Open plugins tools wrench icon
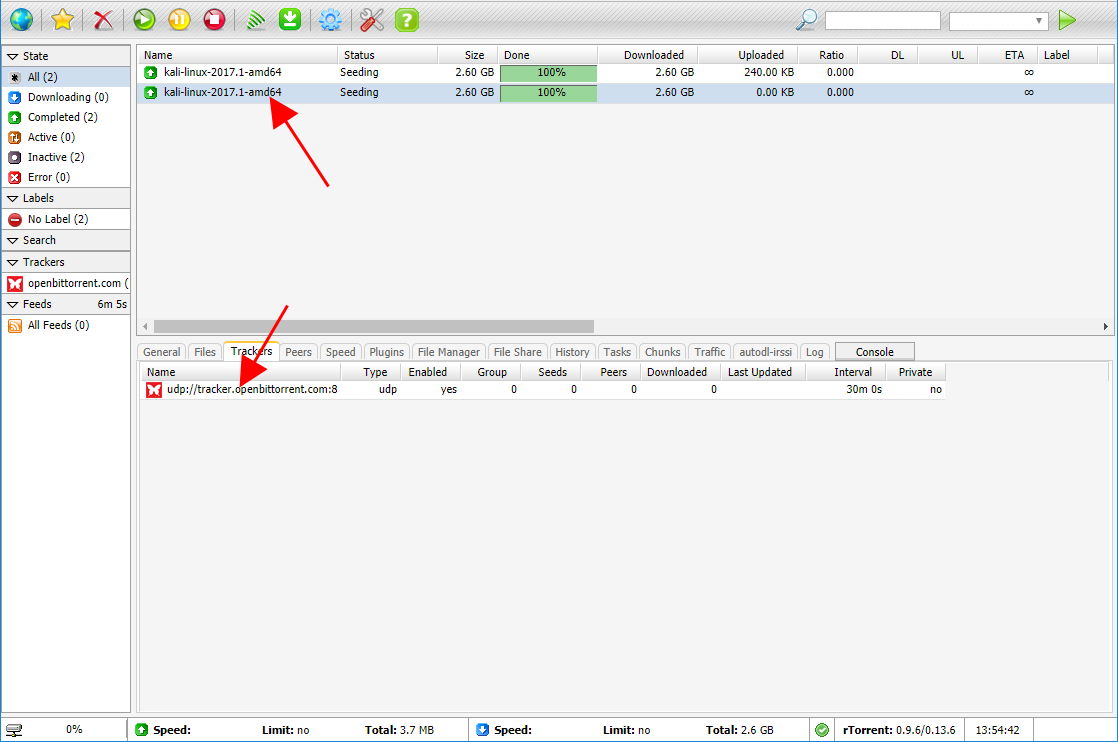1118x742 pixels. [x=371, y=19]
